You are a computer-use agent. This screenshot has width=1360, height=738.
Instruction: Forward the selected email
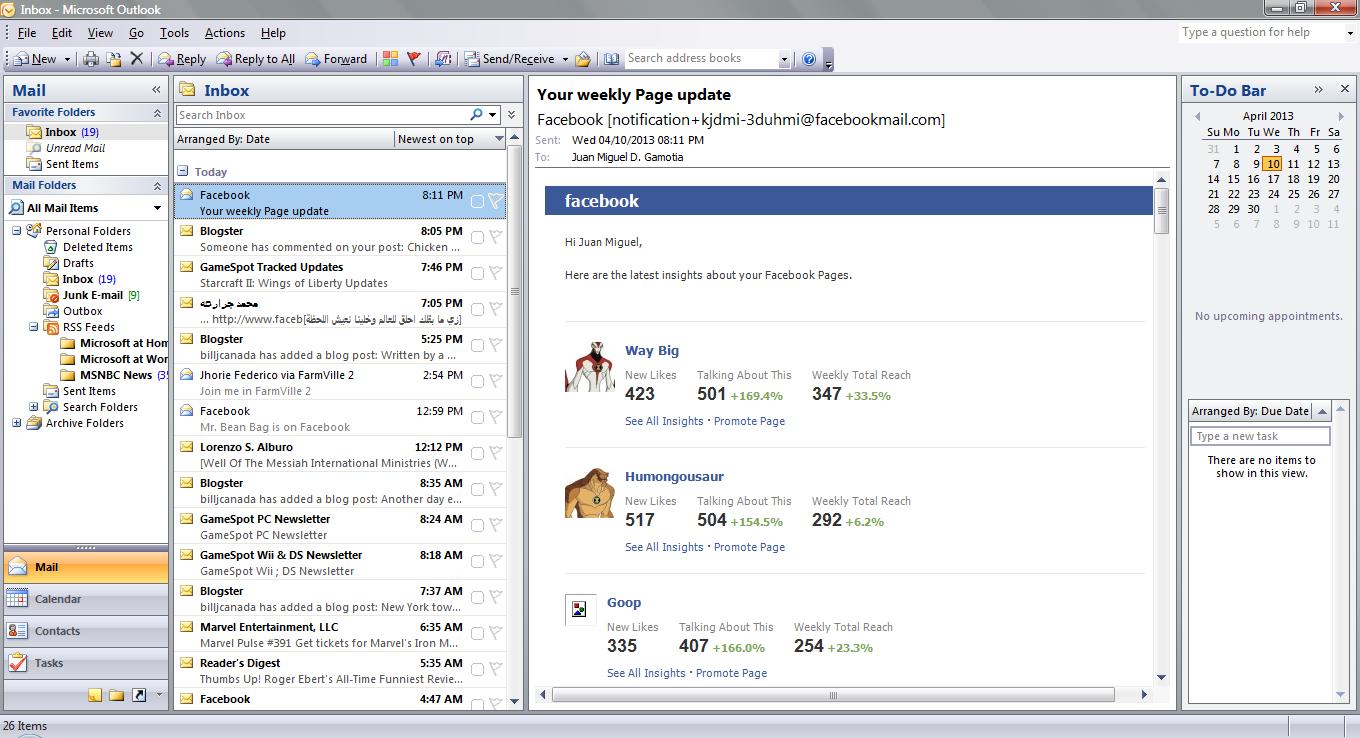point(336,59)
